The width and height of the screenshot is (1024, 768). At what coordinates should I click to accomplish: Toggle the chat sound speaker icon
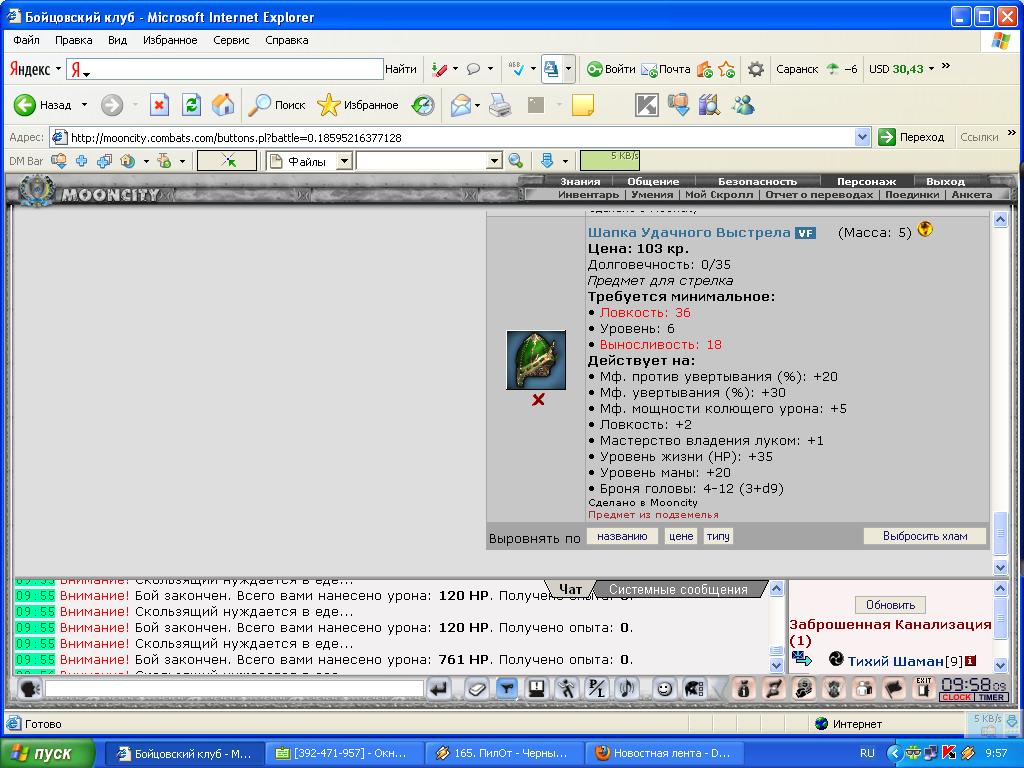pyautogui.click(x=627, y=688)
